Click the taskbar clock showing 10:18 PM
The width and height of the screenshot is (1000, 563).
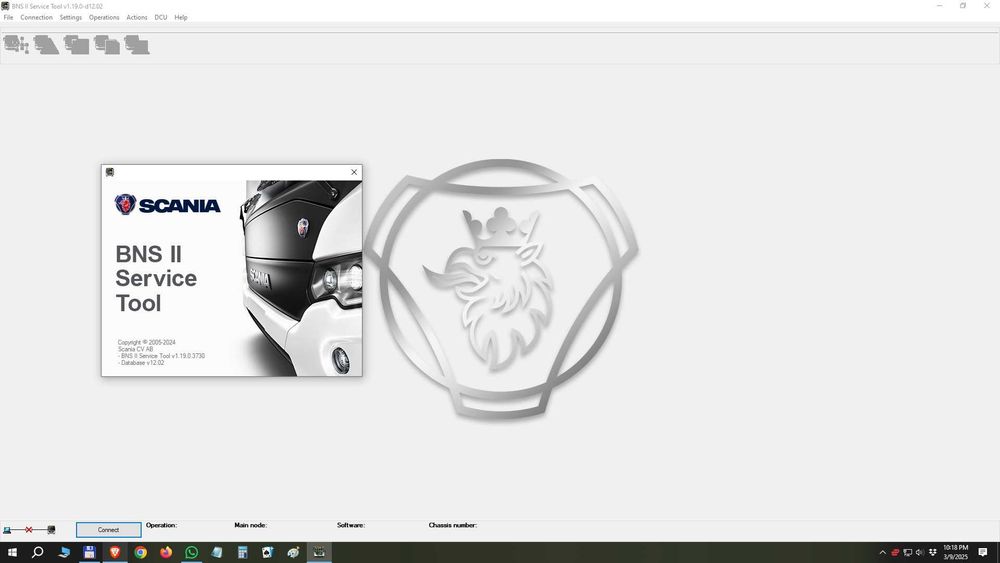(955, 552)
